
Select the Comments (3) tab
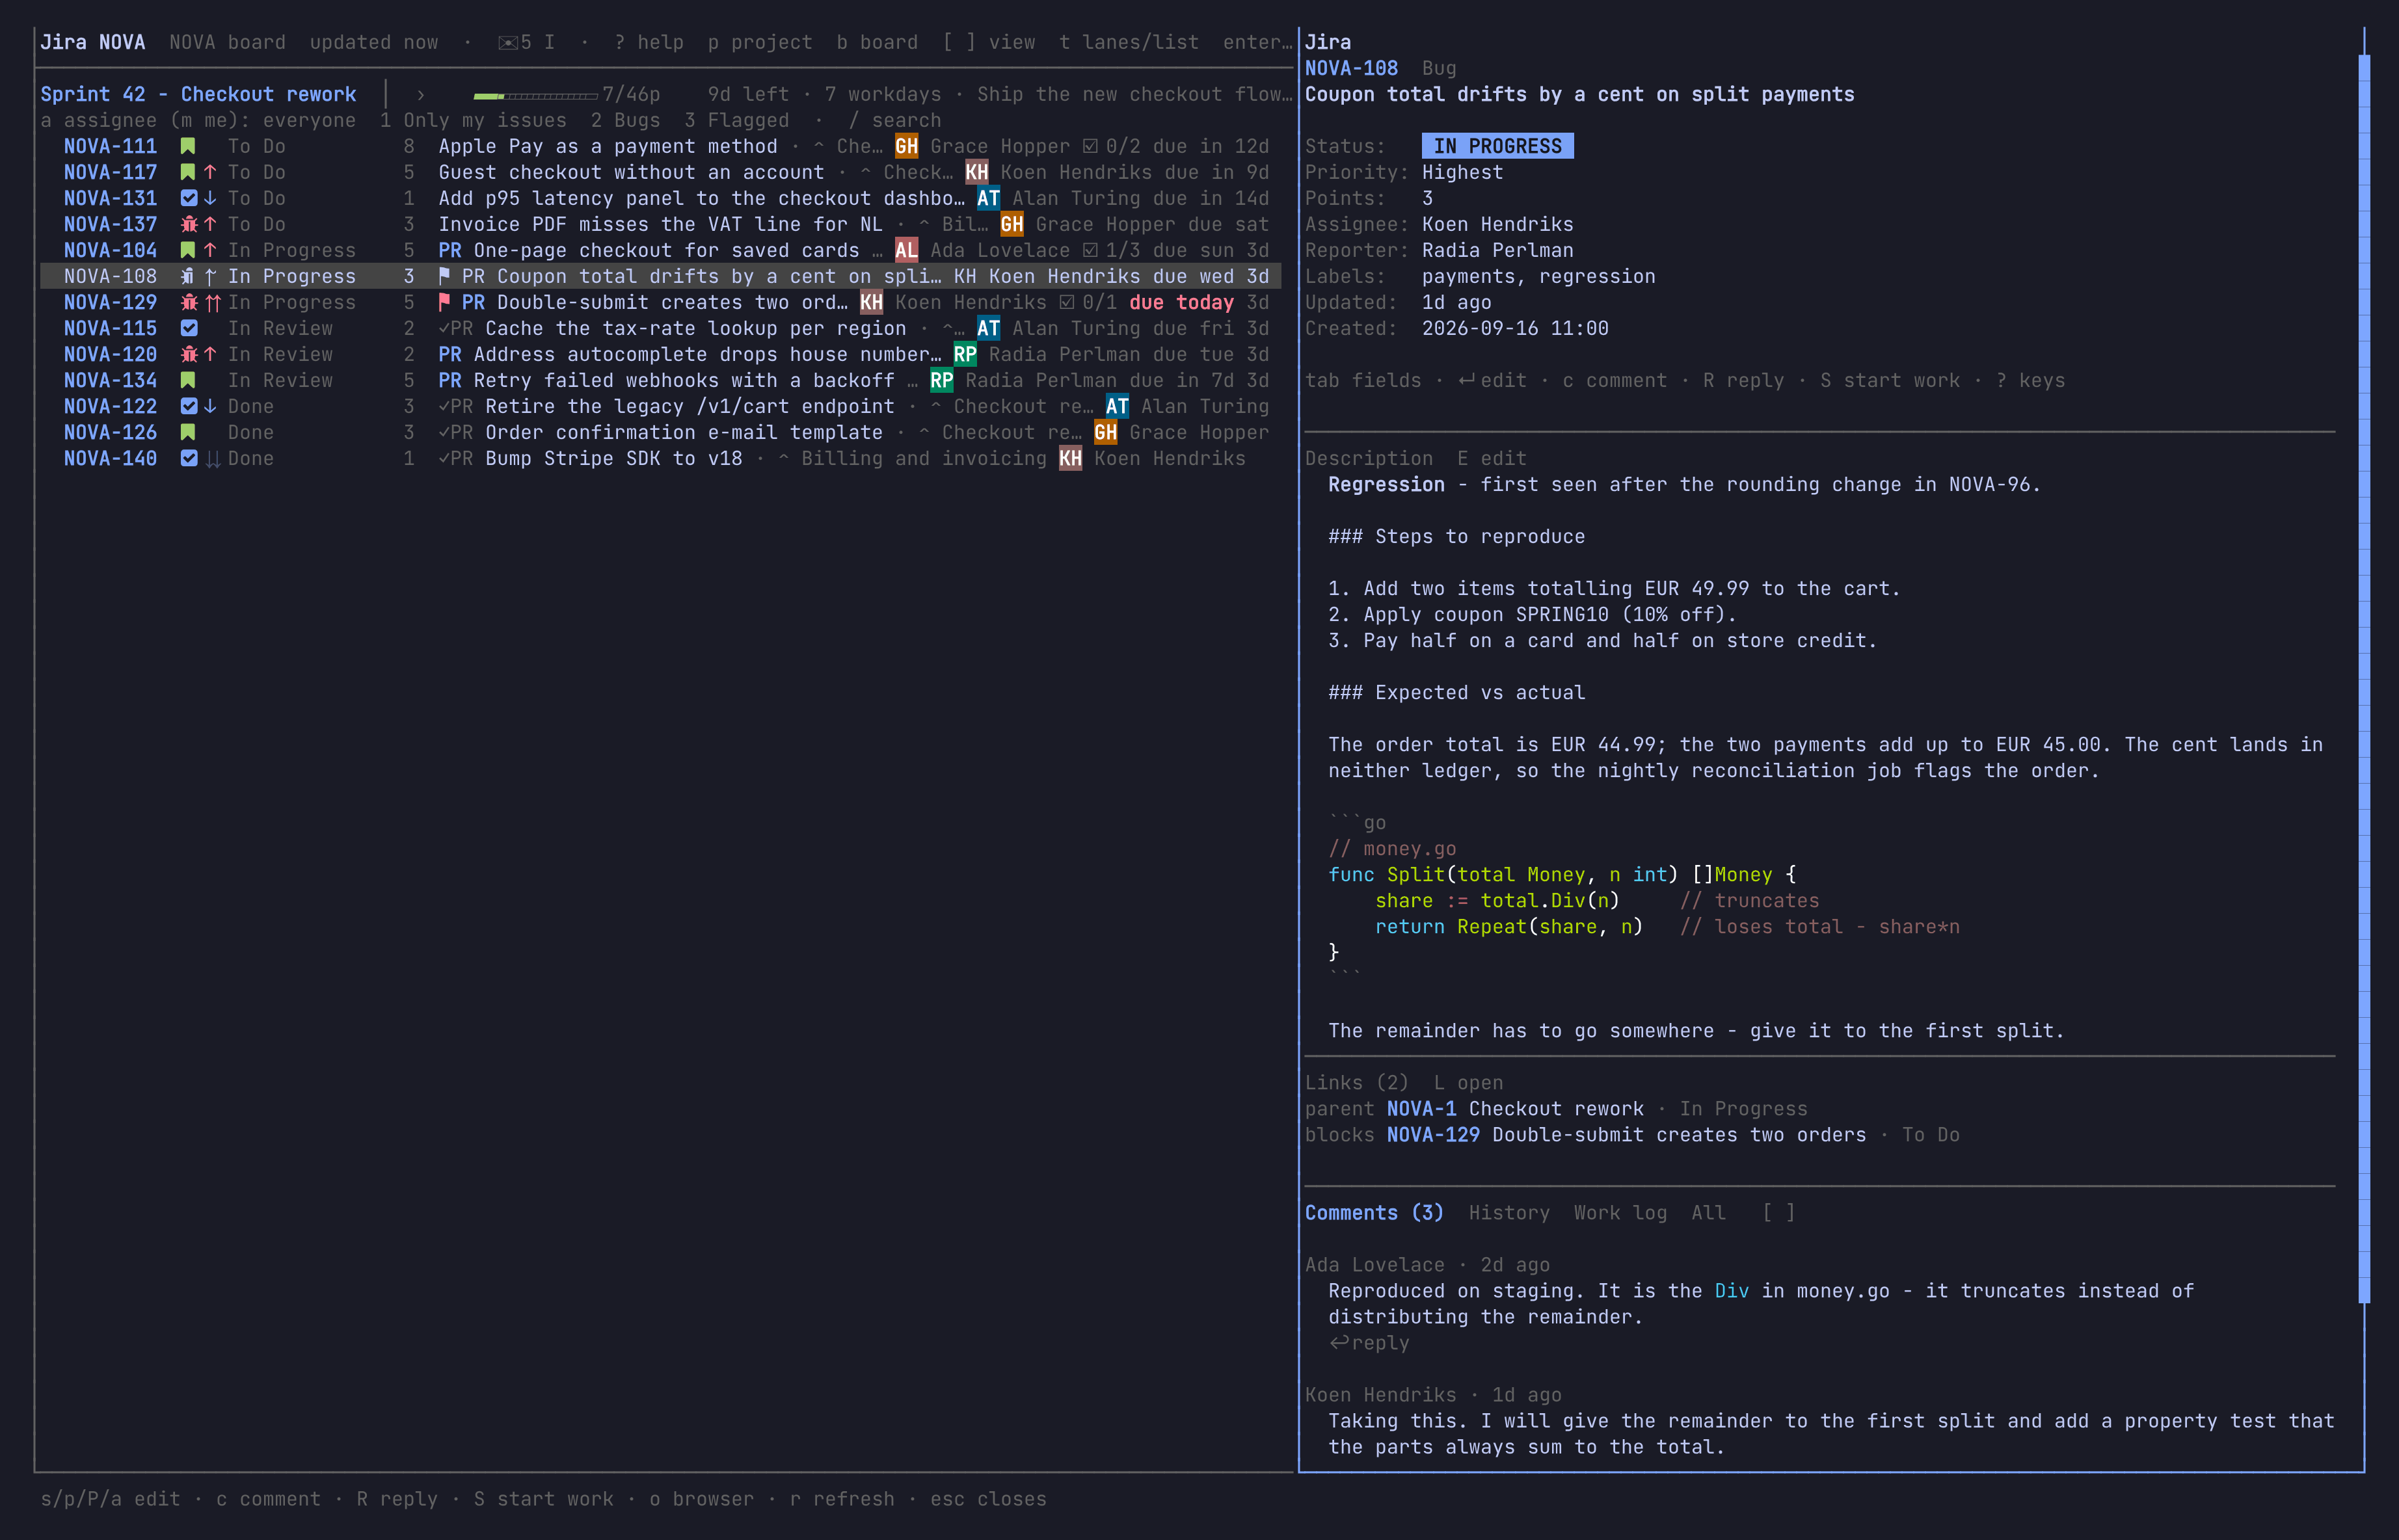click(1374, 1212)
